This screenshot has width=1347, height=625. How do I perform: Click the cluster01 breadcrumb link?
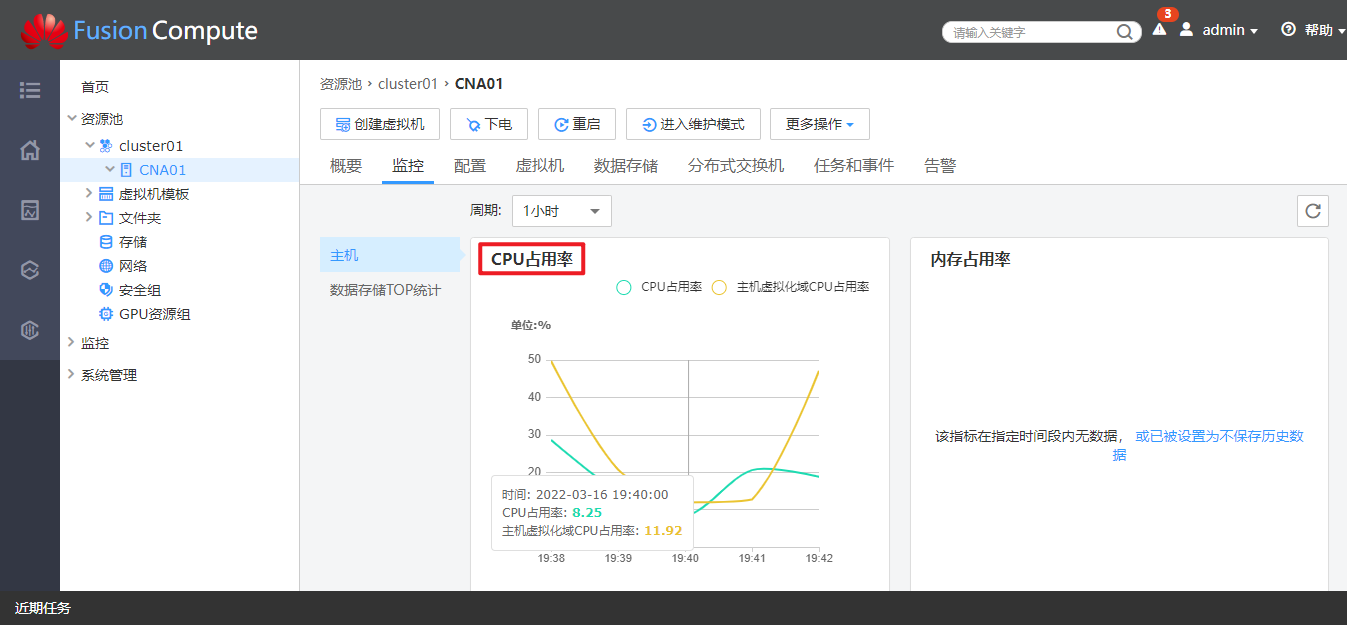click(408, 84)
